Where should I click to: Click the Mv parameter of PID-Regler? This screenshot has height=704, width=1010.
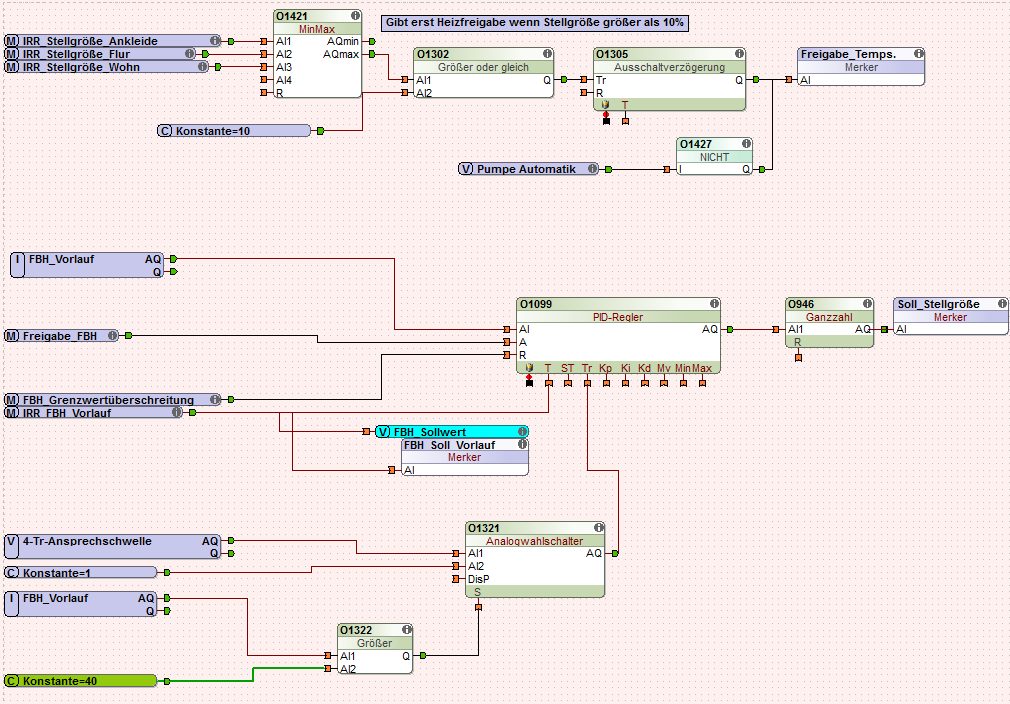click(x=663, y=368)
